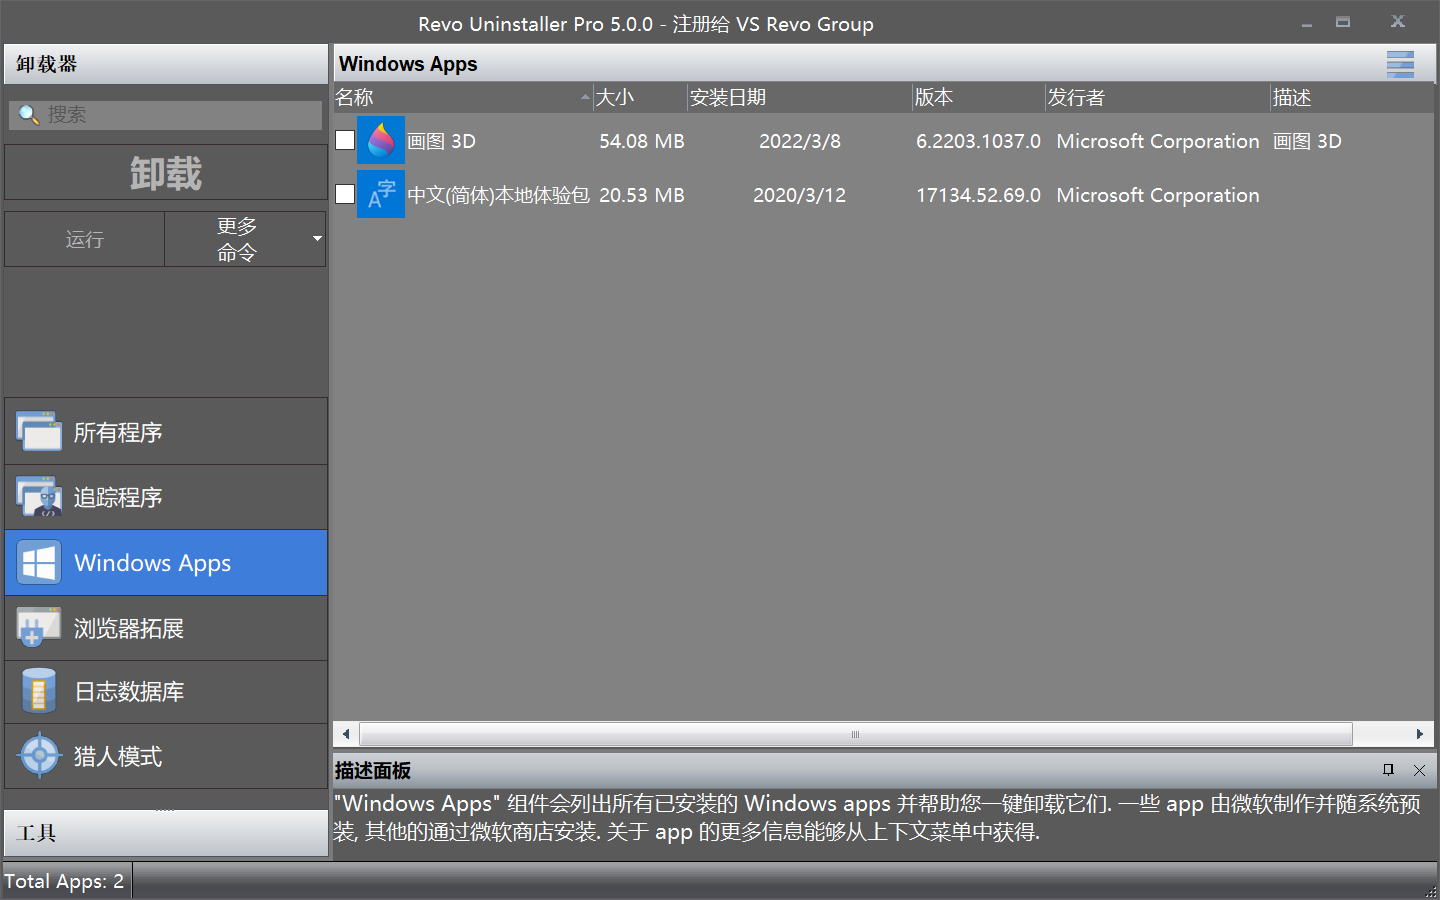Screen dimensions: 1440x900
Task: Close the description panel (描述面板)
Action: pos(1419,770)
